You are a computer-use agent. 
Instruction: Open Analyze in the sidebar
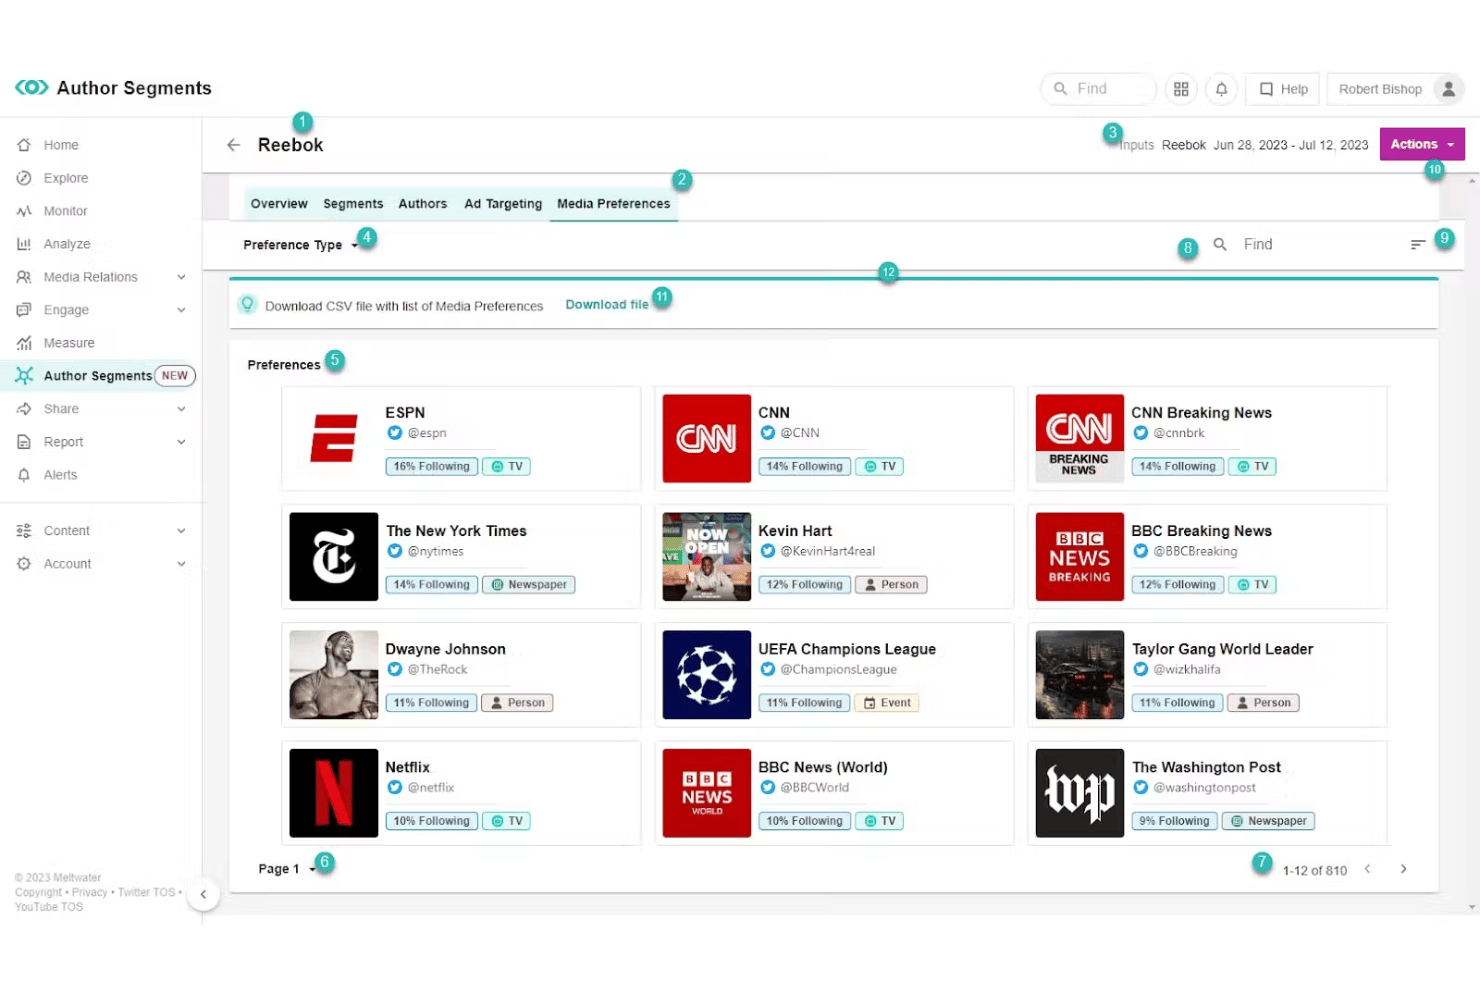click(x=67, y=244)
